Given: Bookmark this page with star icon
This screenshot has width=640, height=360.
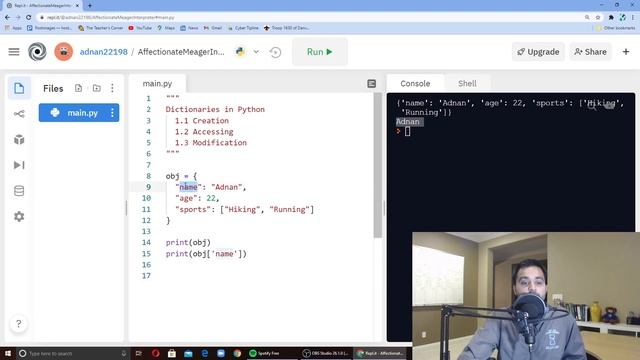Looking at the screenshot, I should pyautogui.click(x=598, y=18).
